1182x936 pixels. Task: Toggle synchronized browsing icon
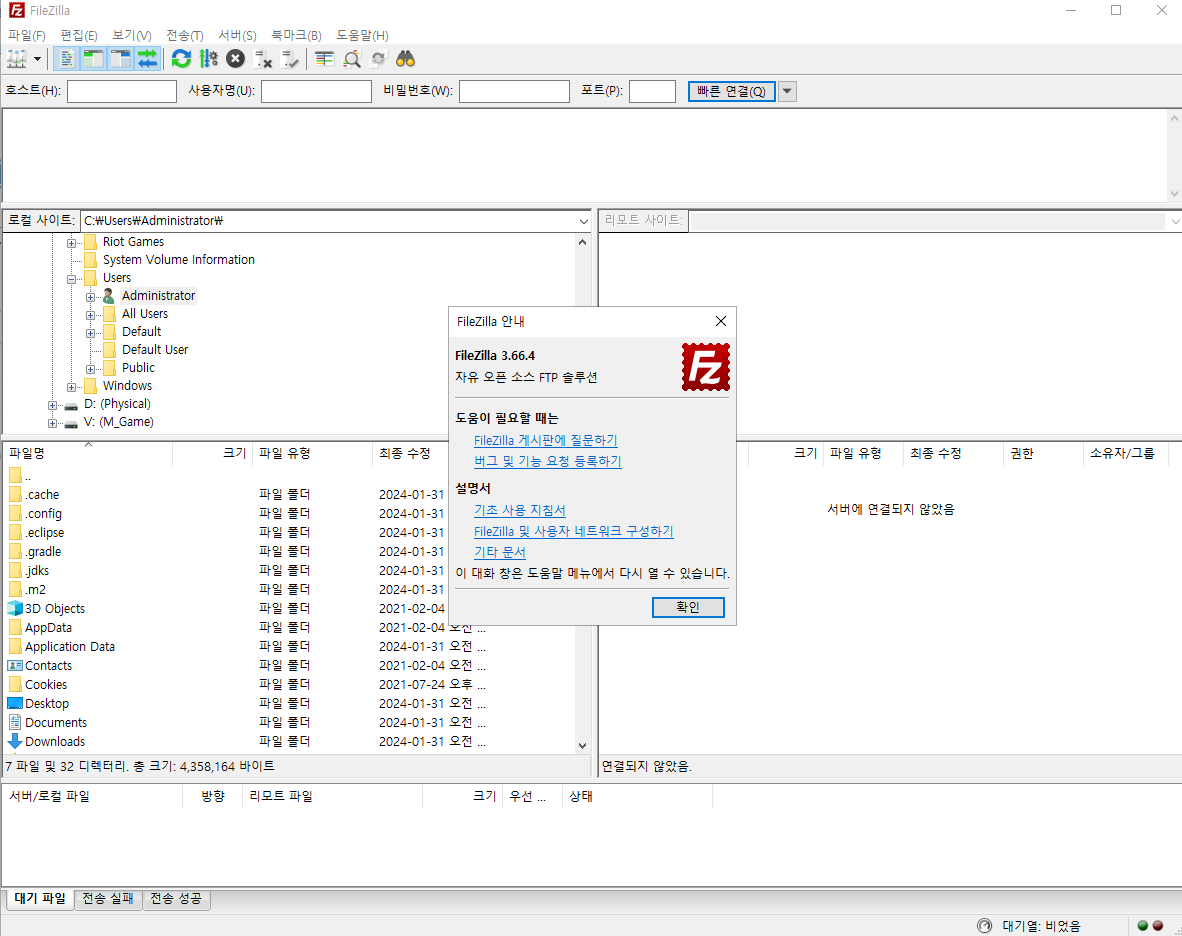378,59
